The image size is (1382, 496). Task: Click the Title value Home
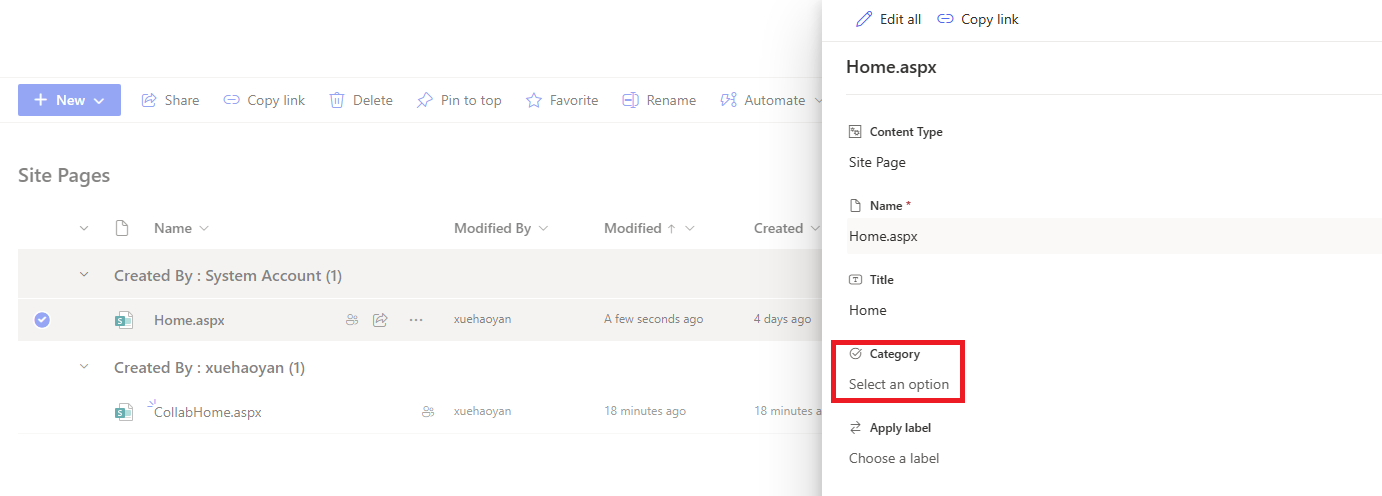click(868, 310)
